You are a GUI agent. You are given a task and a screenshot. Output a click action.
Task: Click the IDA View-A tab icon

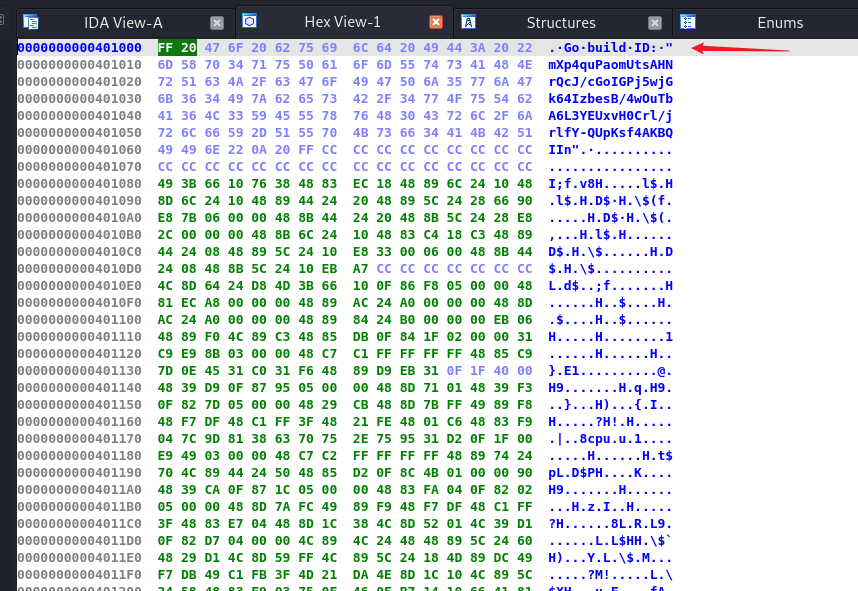point(31,22)
